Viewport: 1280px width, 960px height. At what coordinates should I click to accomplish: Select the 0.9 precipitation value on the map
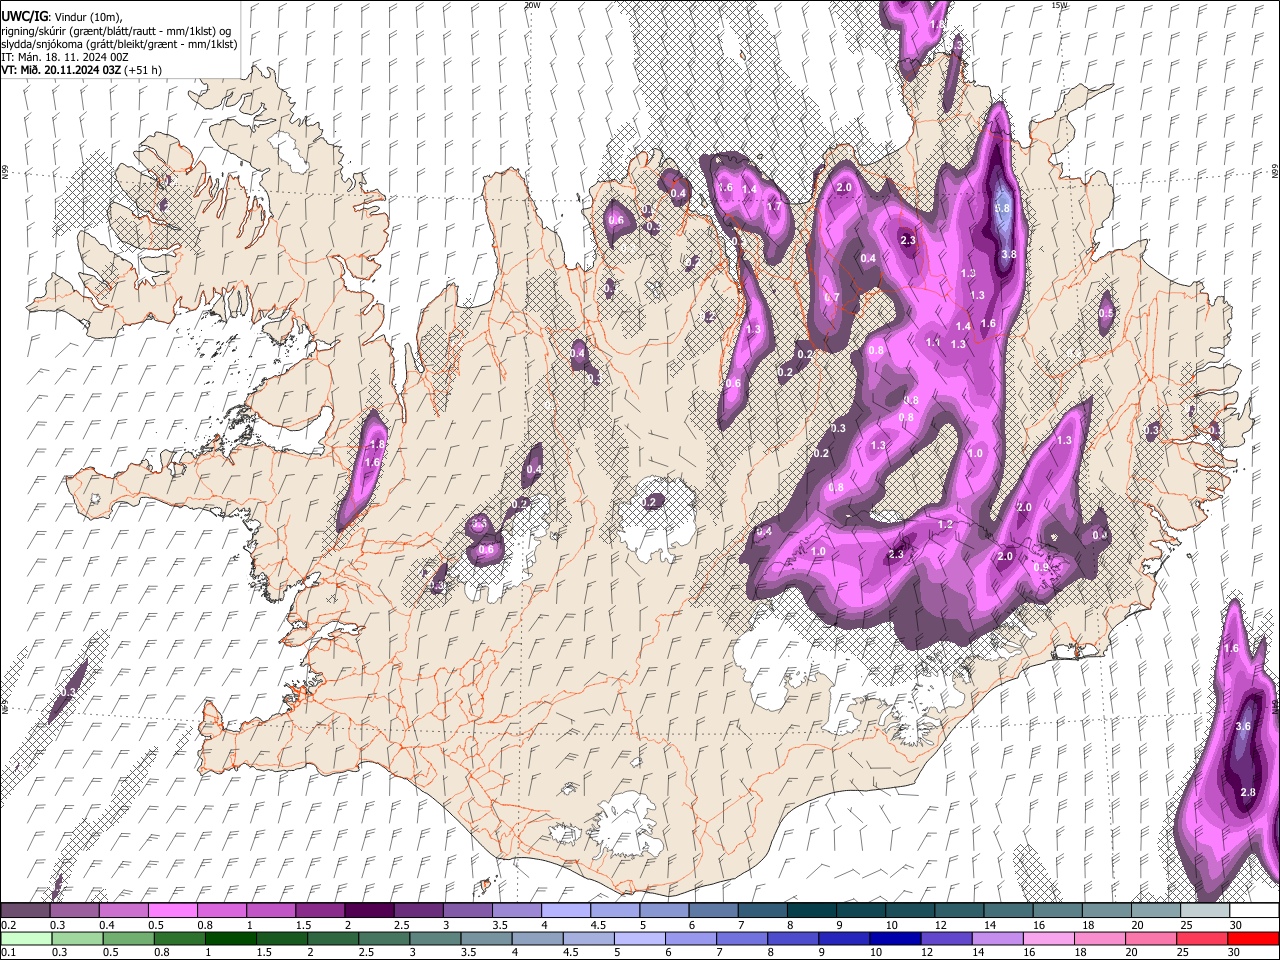[x=1040, y=568]
